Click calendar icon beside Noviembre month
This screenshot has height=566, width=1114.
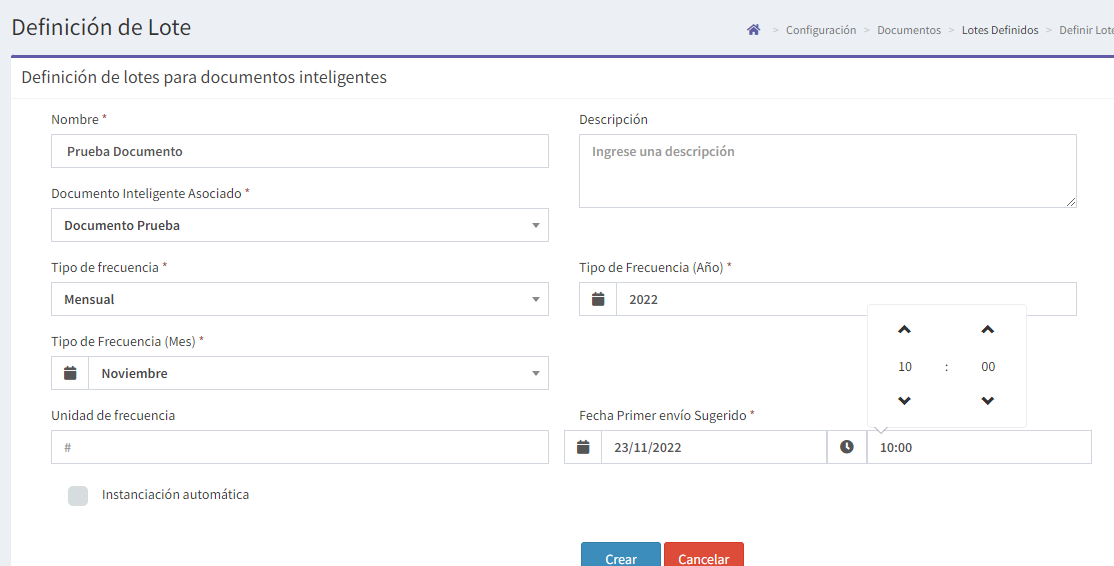pyautogui.click(x=70, y=373)
